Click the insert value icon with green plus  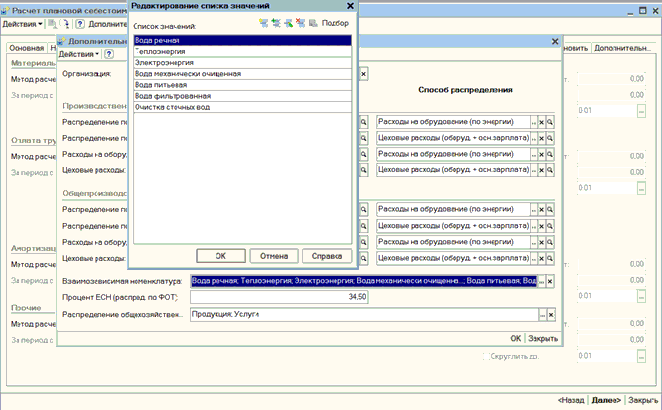click(276, 23)
